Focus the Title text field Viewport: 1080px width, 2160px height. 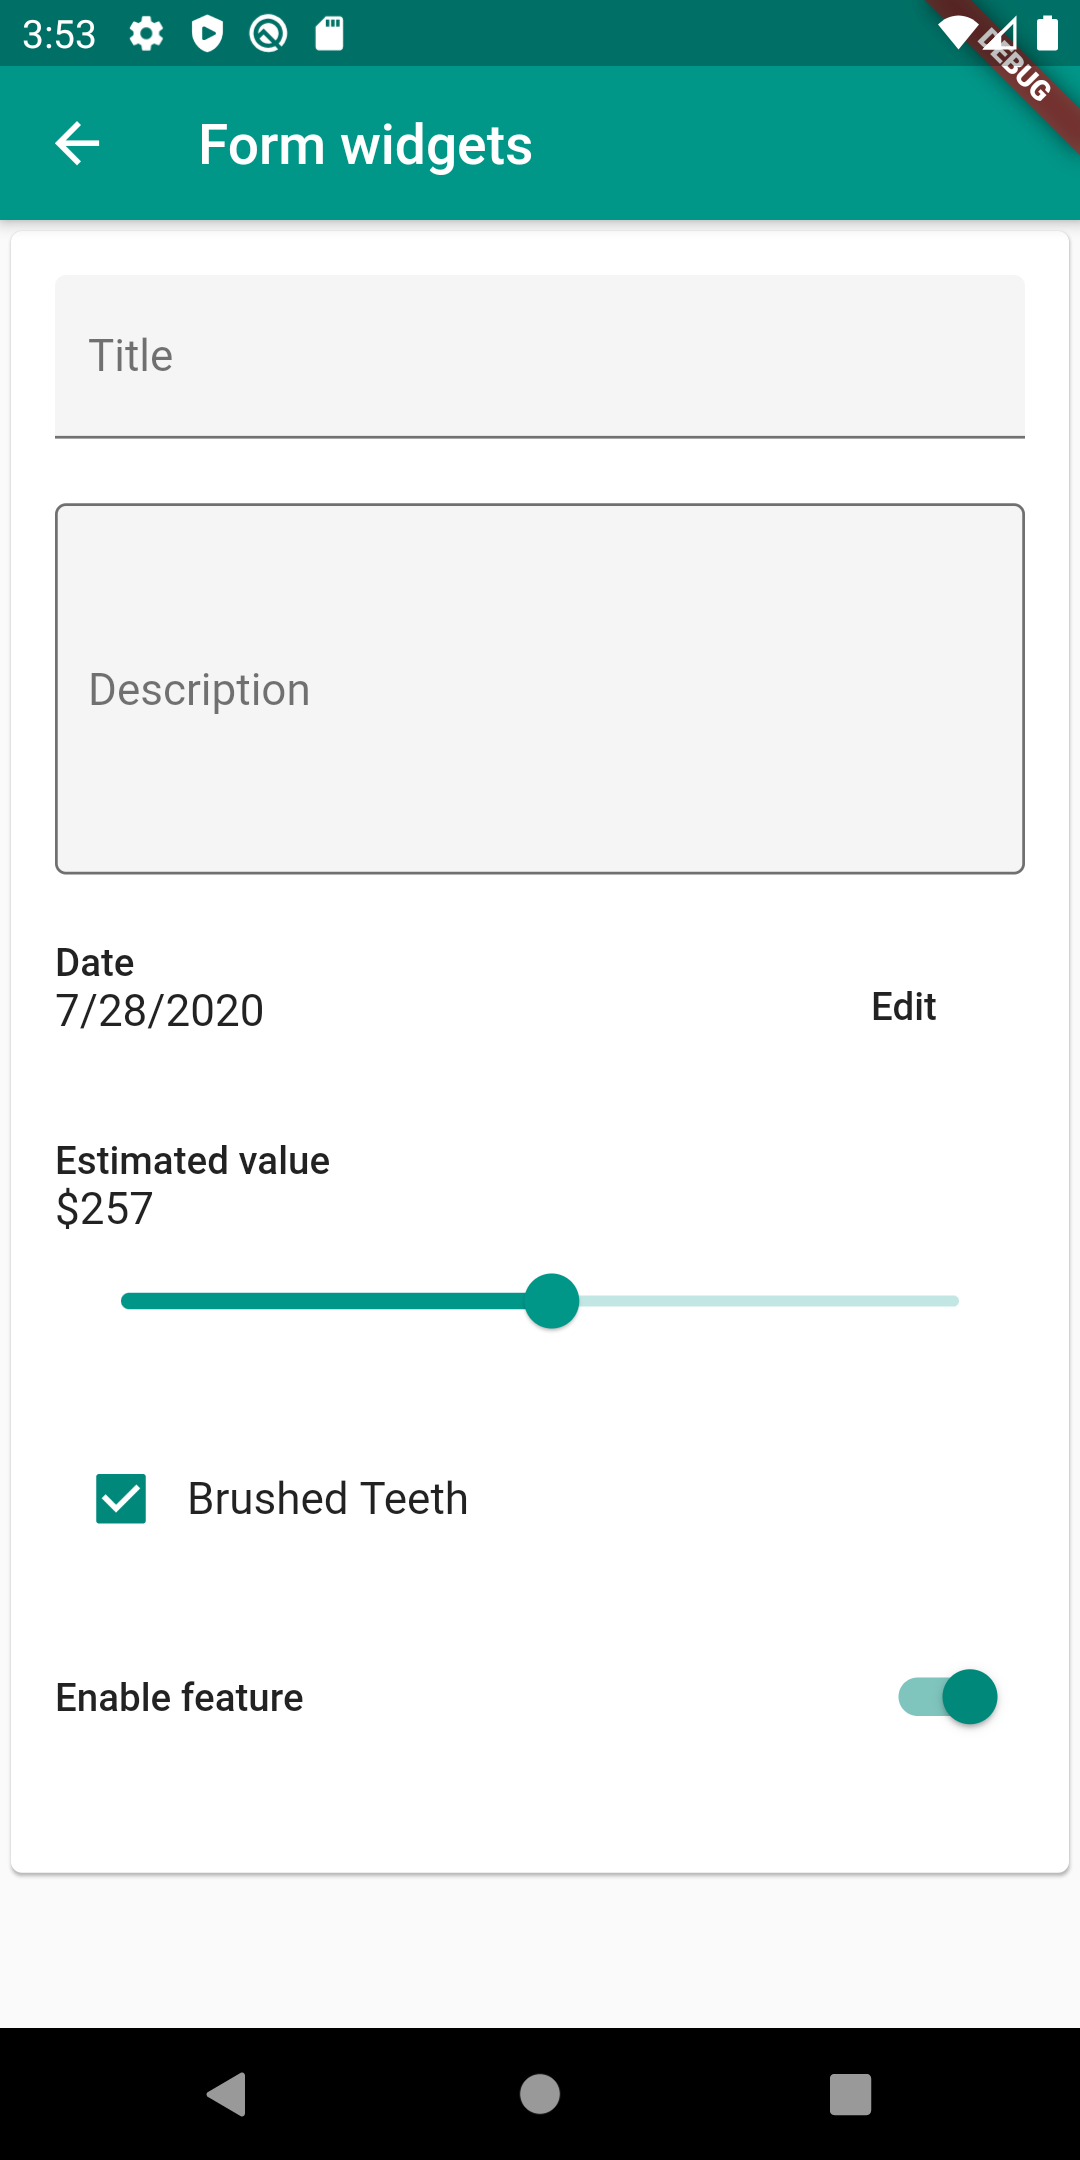(540, 356)
